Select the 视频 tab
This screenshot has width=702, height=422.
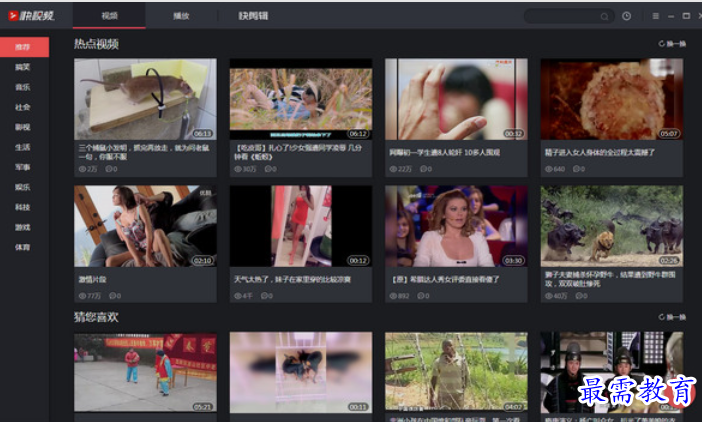pos(109,16)
